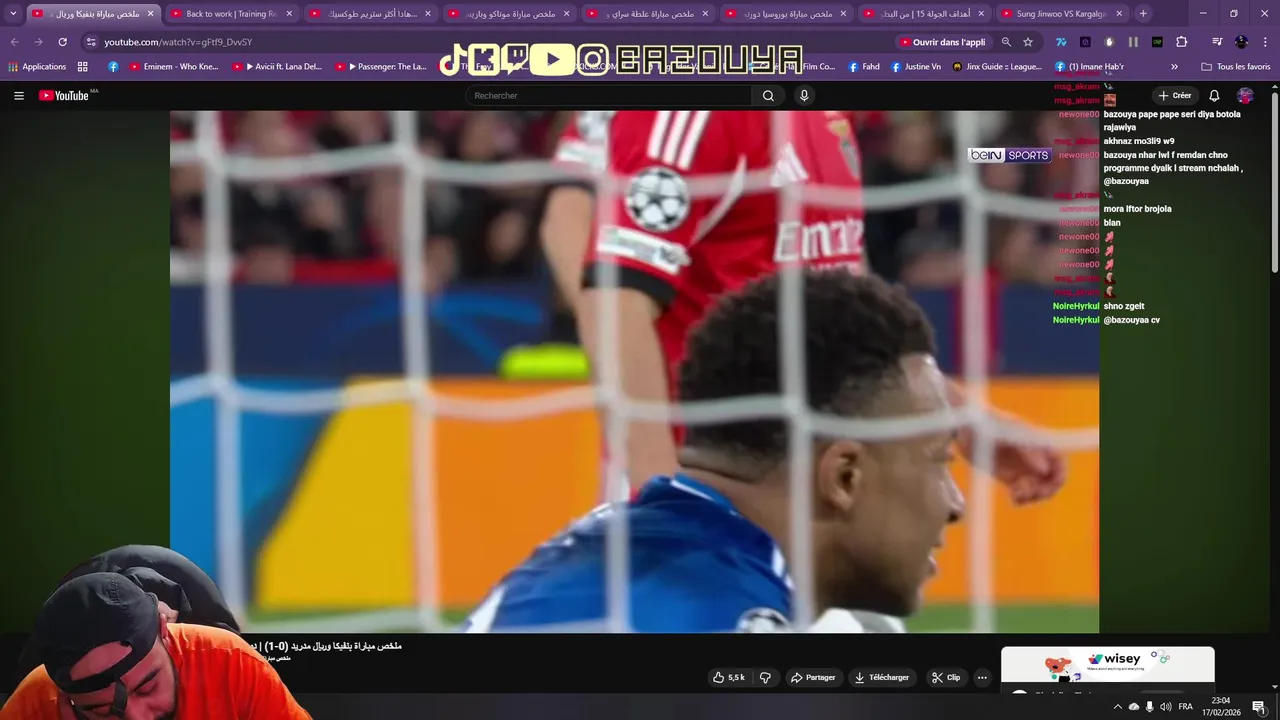Click the YouTube search magnifier button
Screen dimensions: 1280x720
point(768,96)
